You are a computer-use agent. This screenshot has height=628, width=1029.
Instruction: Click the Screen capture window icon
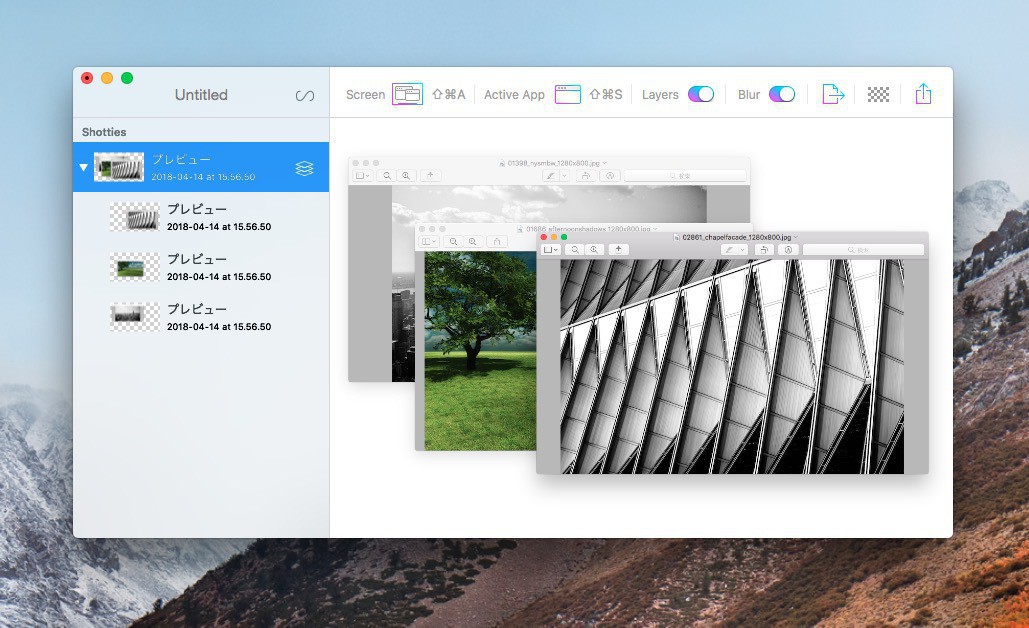(407, 94)
